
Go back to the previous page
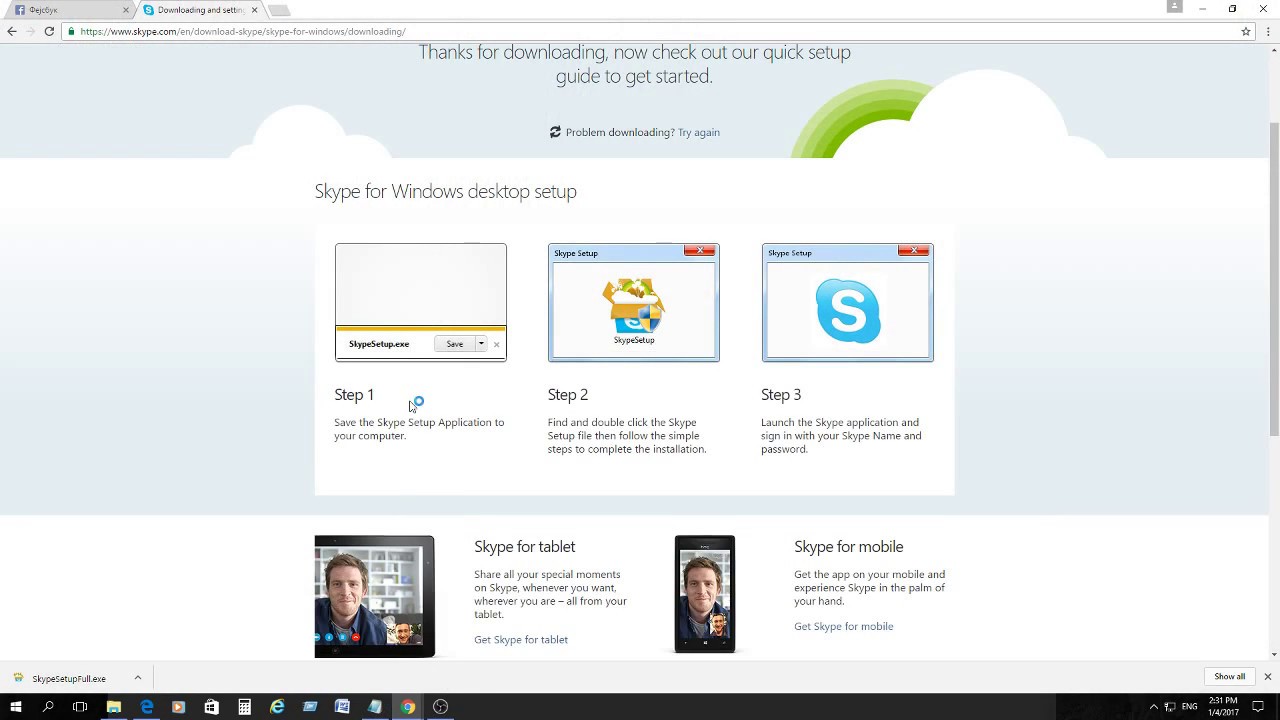[12, 31]
